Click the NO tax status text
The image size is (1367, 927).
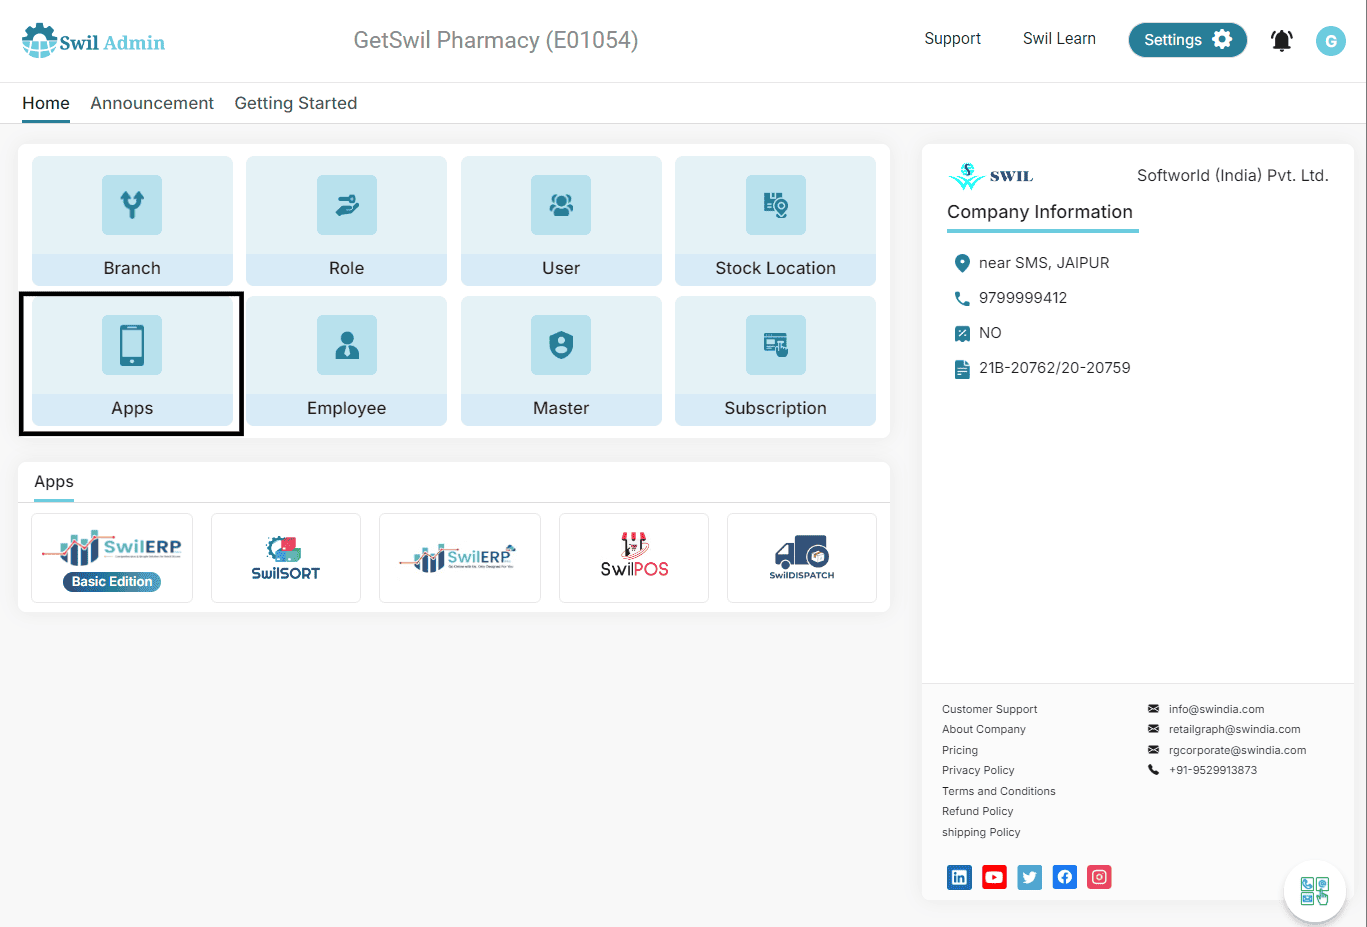click(x=990, y=333)
